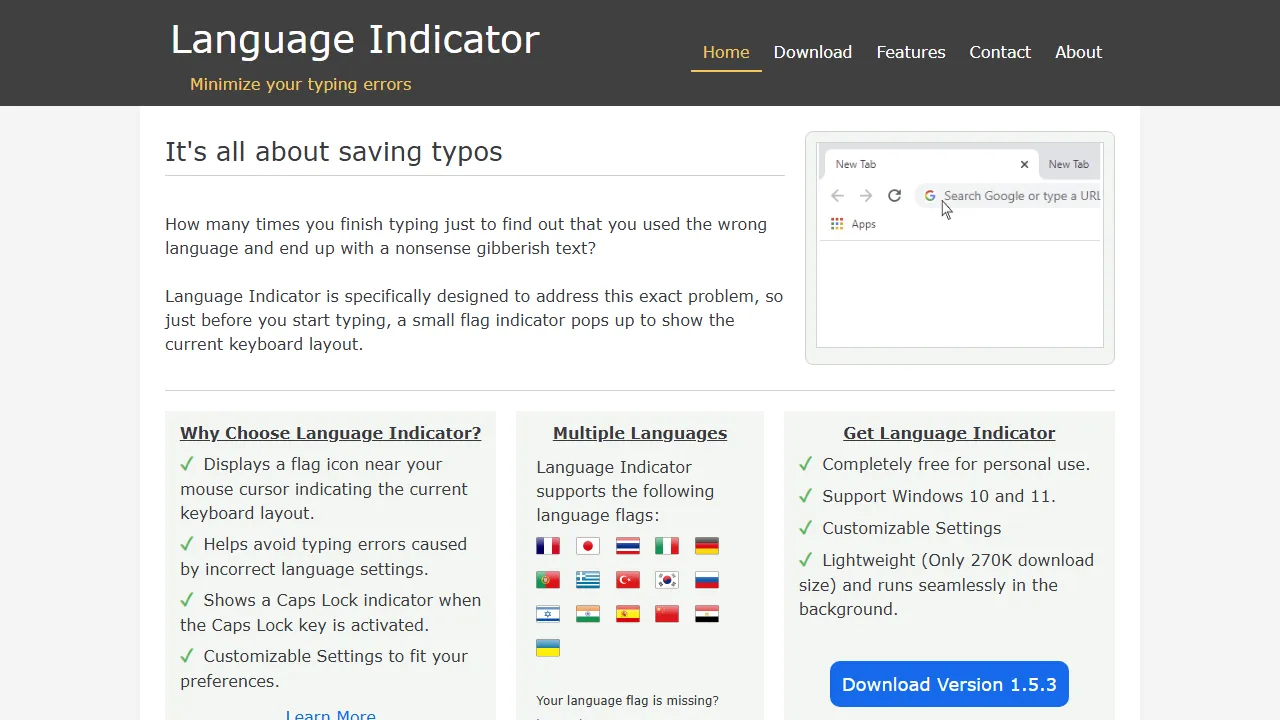Click the reload icon in the browser preview
The image size is (1280, 720).
pos(894,195)
